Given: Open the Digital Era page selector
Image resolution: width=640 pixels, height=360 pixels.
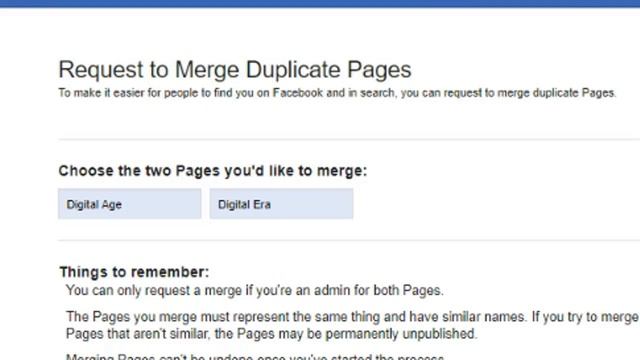Looking at the screenshot, I should (x=281, y=204).
